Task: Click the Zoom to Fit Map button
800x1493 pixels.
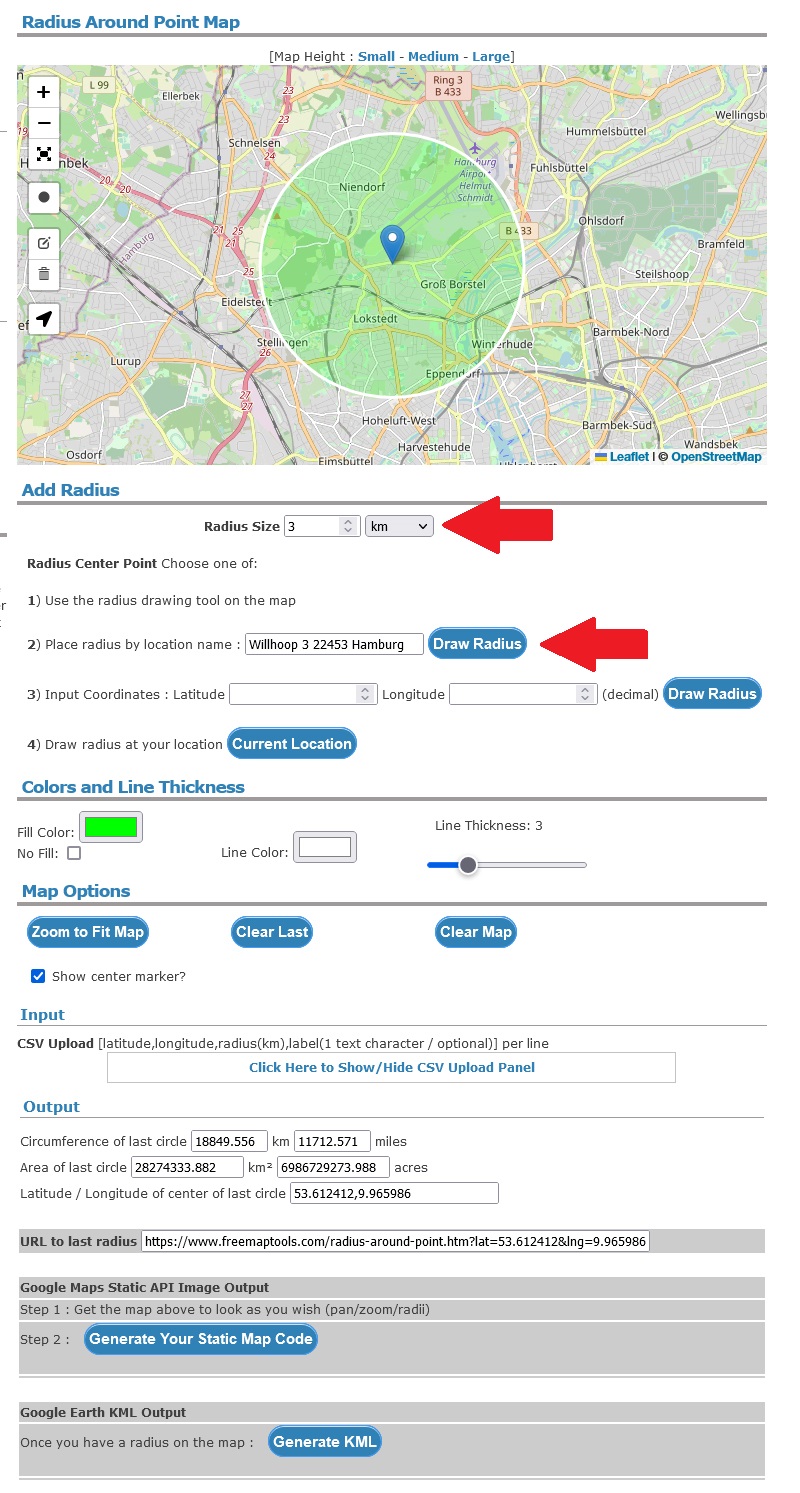Action: pos(88,932)
